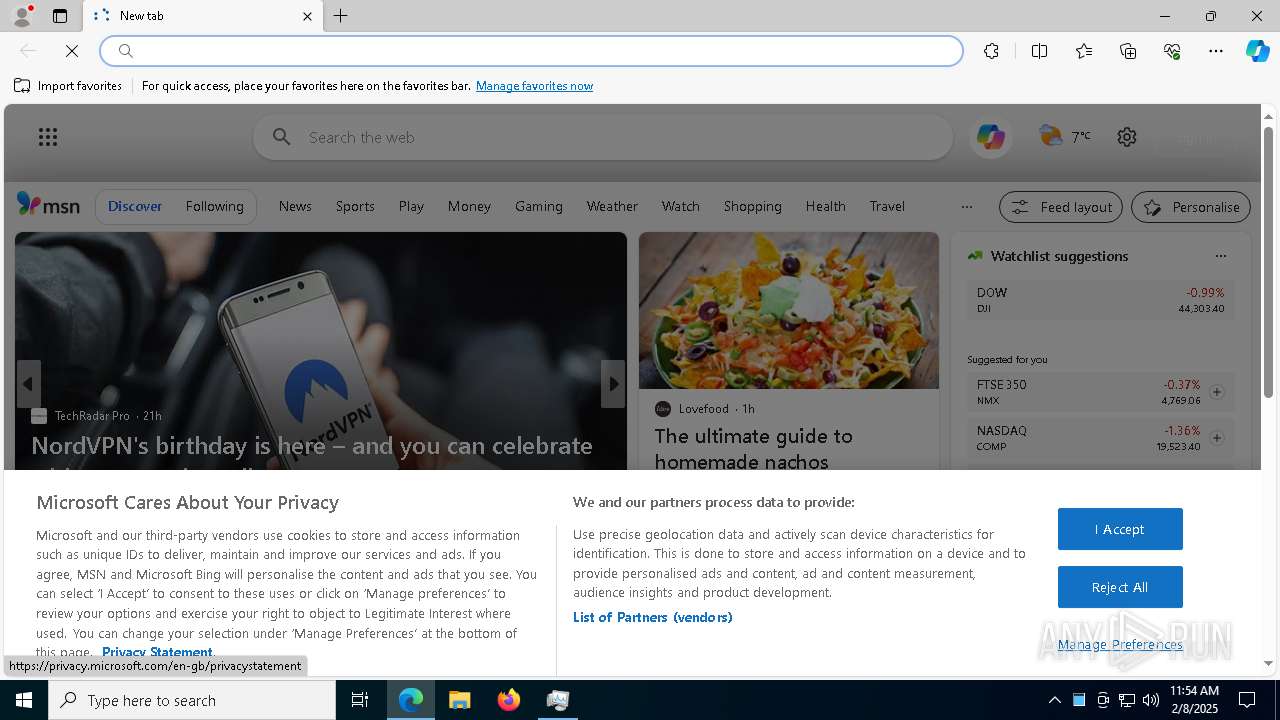Add NASDAQ to watchlist
Viewport: 1280px width, 720px height.
tap(1216, 438)
